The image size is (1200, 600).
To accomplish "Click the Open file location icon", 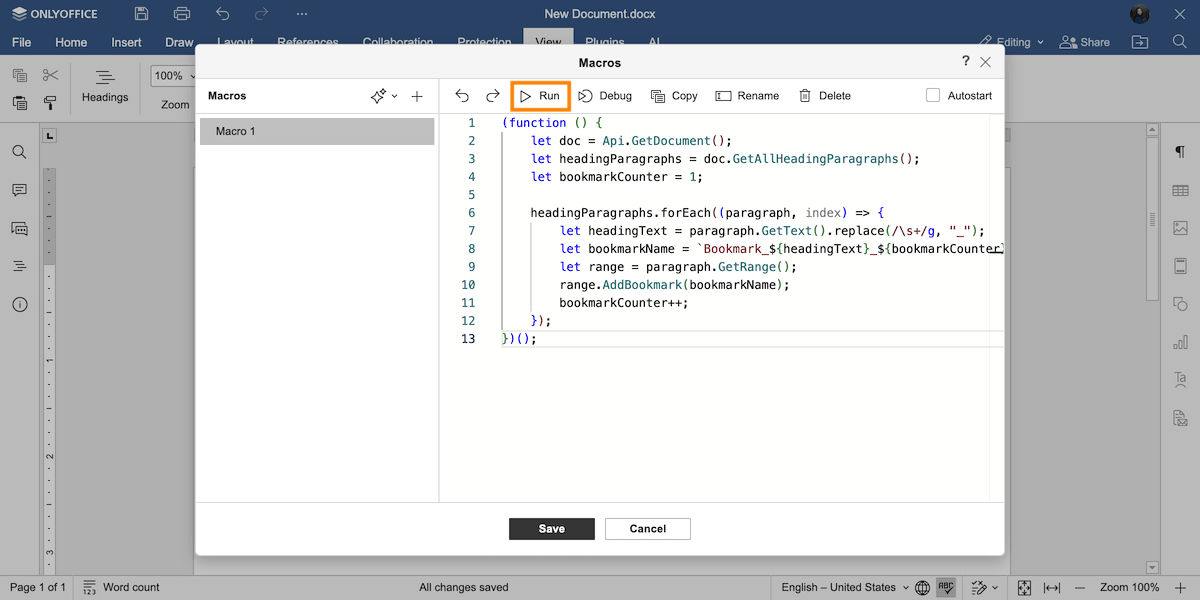I will pyautogui.click(x=1140, y=42).
